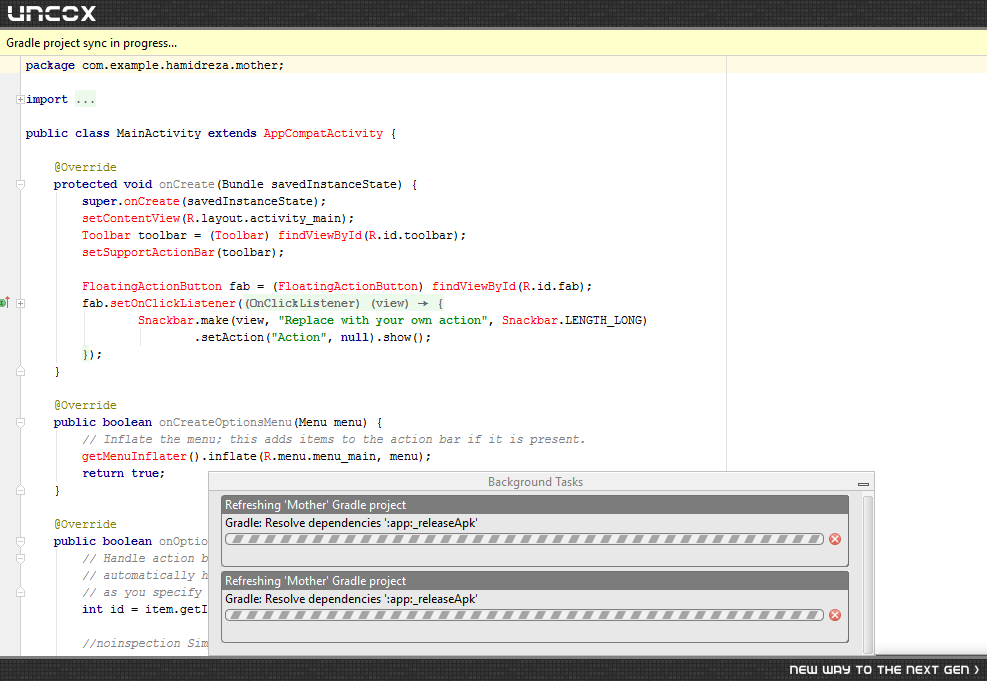
Task: Click the second 'Resolve dependencies' status line
Action: point(351,599)
